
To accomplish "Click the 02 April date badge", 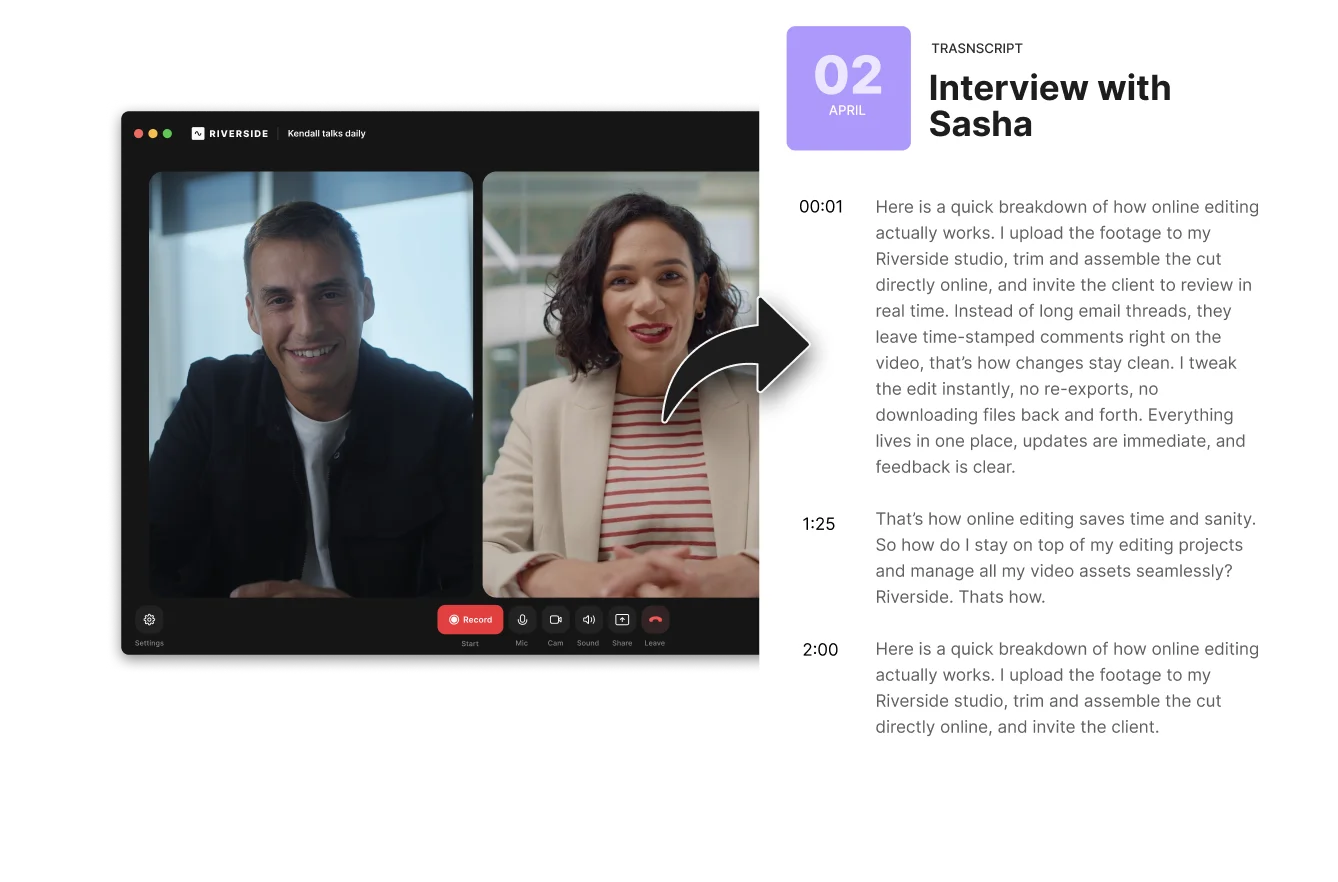I will tap(848, 88).
